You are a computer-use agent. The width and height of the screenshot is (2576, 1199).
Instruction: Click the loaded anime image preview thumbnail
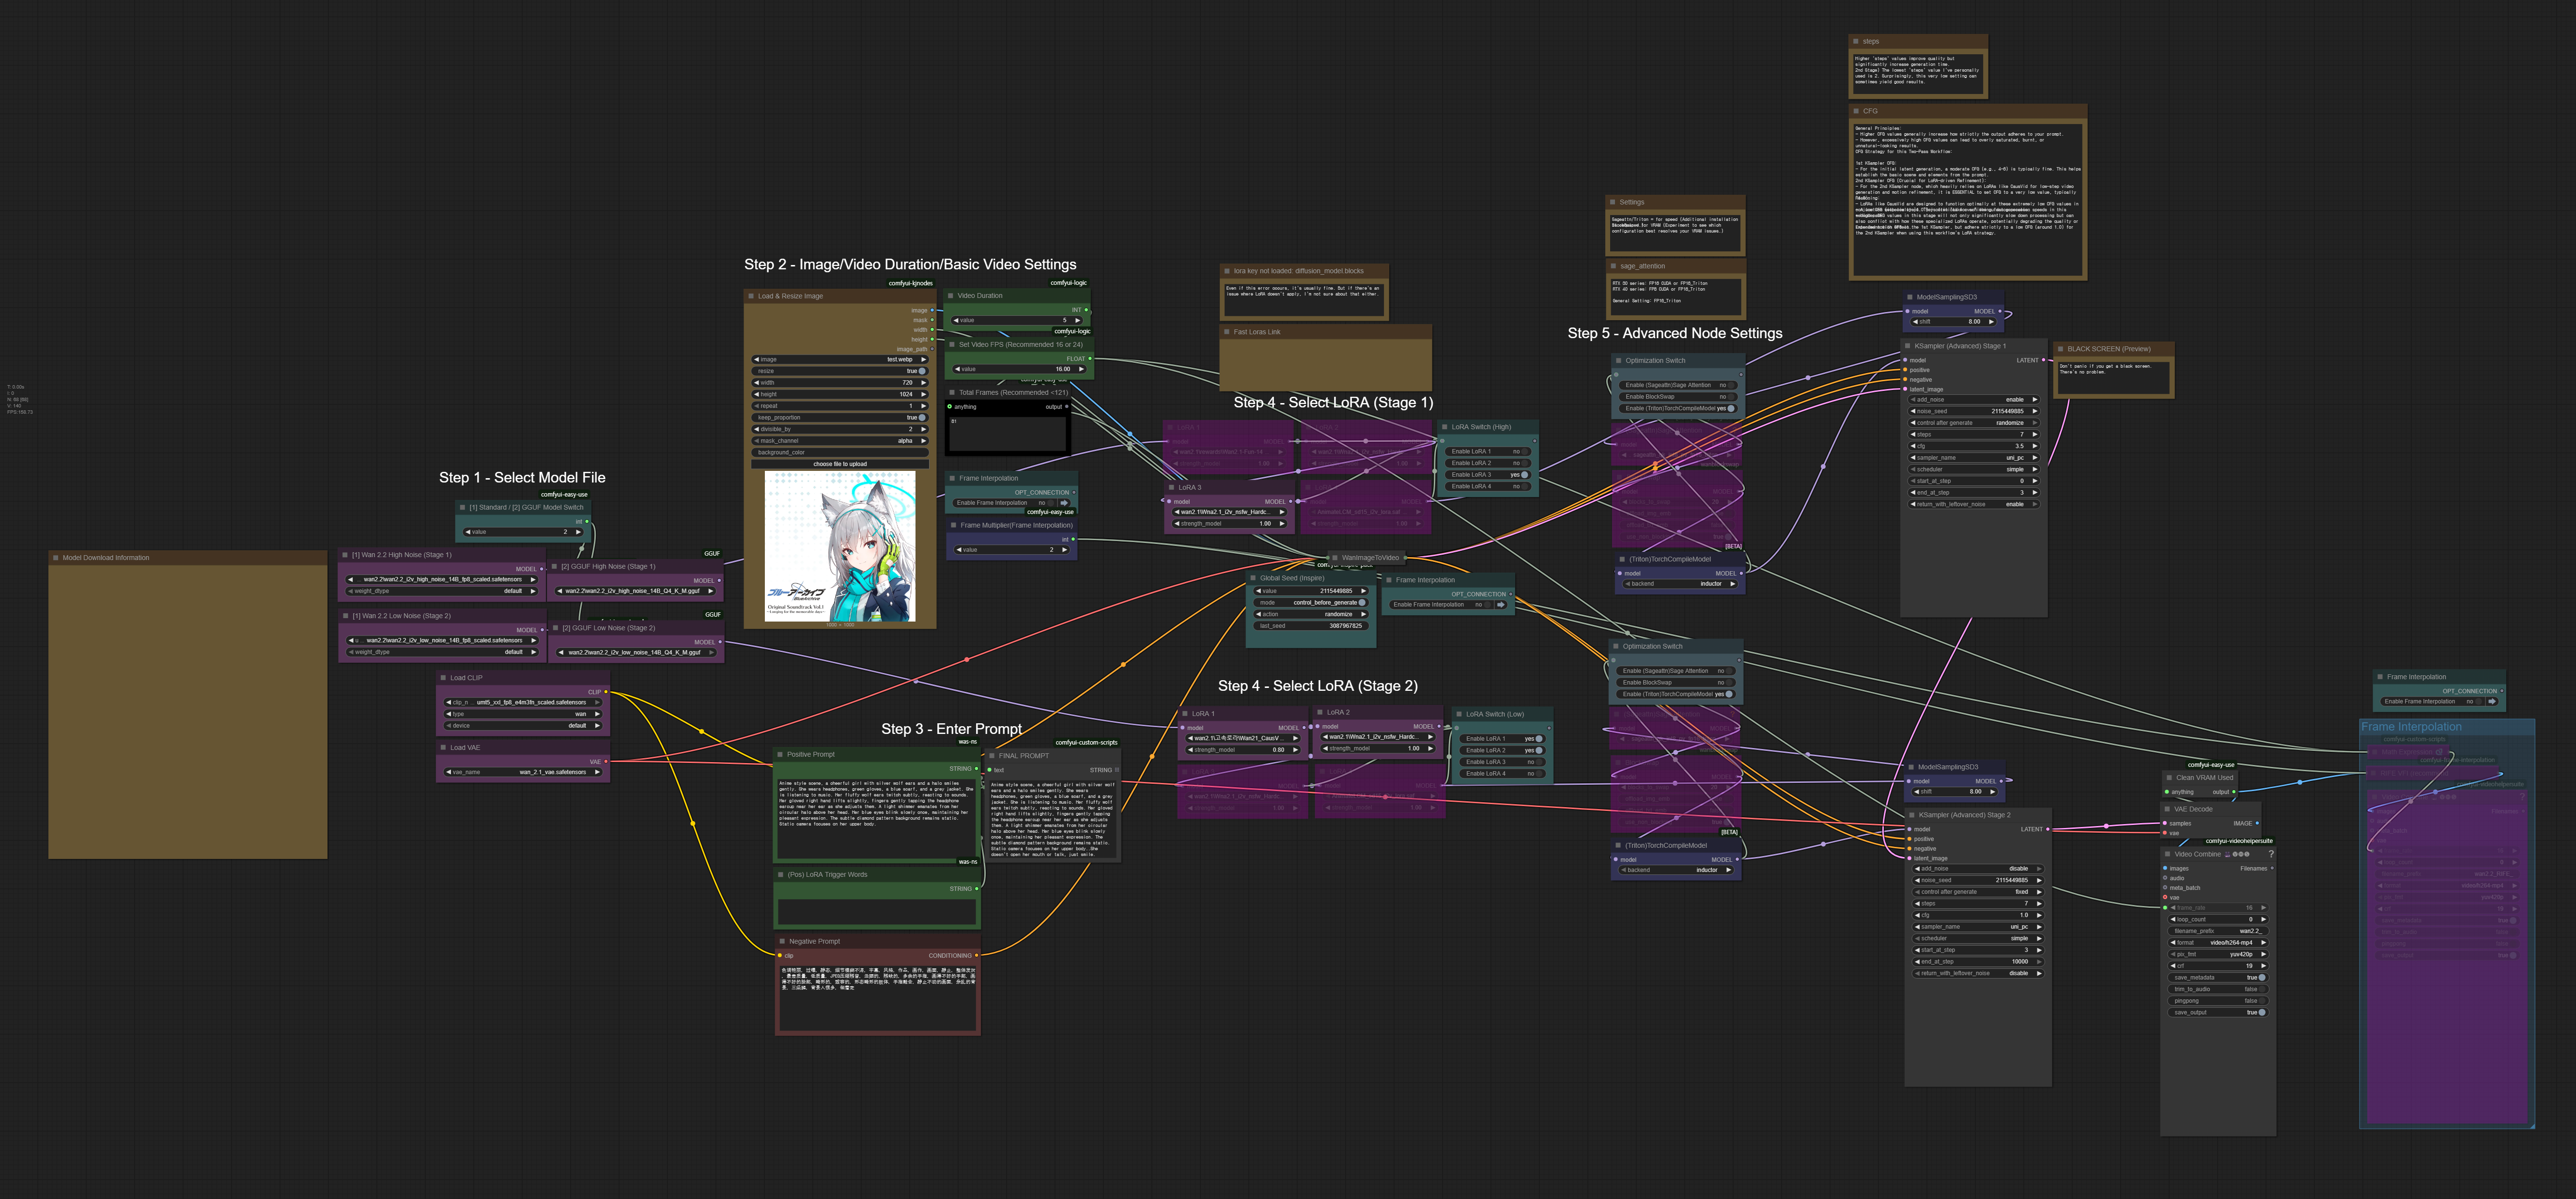pyautogui.click(x=840, y=547)
